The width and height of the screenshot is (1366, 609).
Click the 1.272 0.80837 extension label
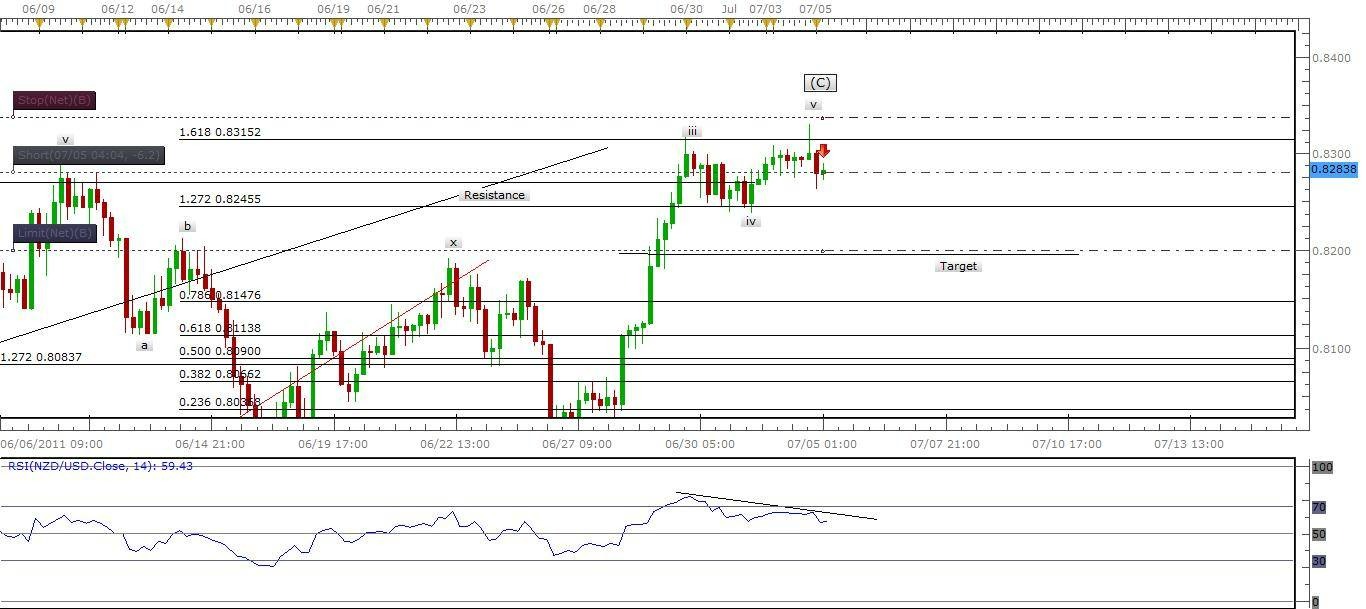pos(41,357)
